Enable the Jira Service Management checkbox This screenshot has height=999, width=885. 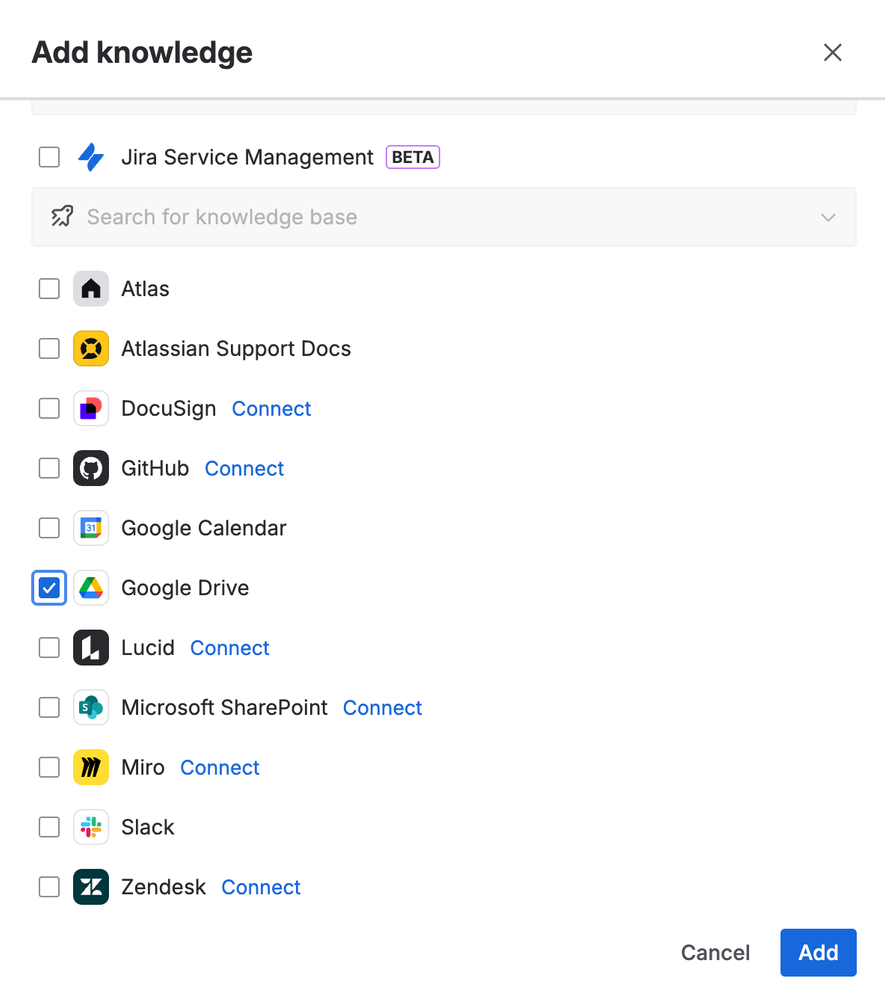tap(49, 157)
